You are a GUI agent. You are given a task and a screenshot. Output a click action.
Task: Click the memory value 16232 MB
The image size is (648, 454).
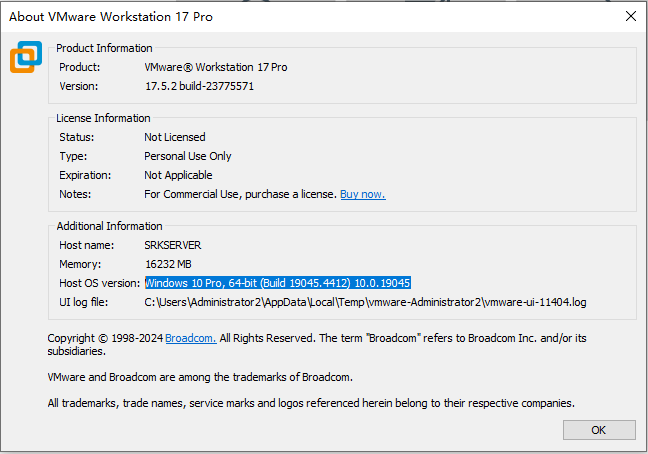click(168, 264)
